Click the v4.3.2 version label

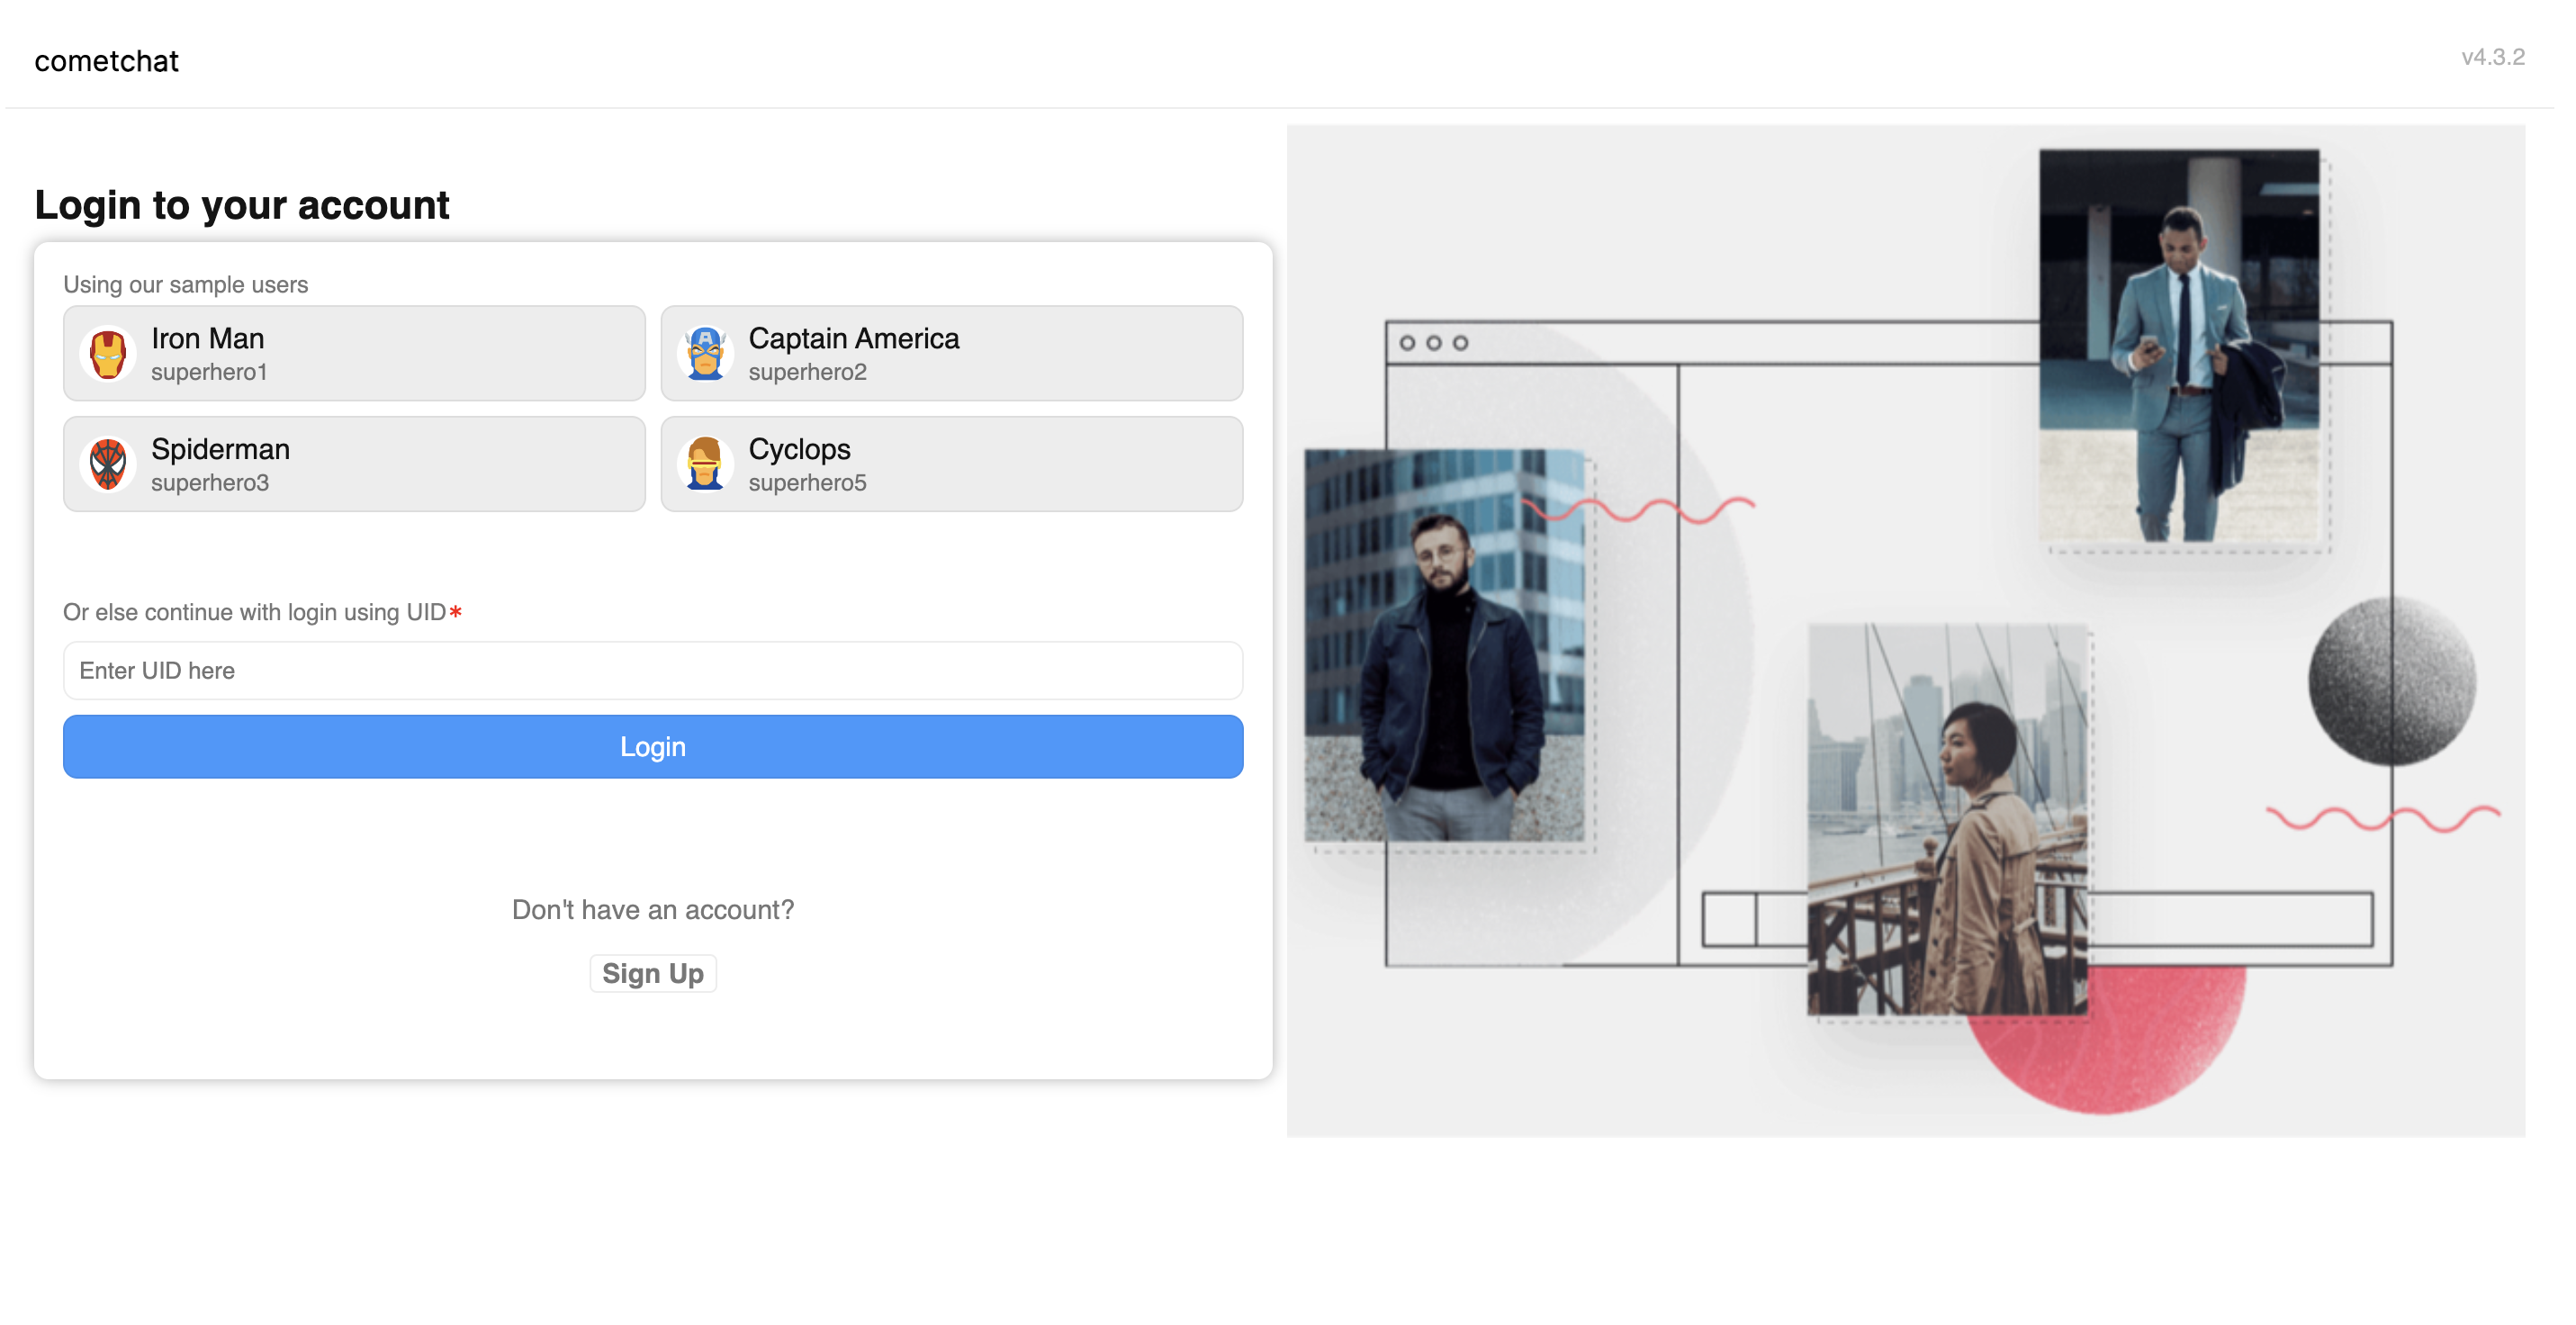pos(2492,58)
